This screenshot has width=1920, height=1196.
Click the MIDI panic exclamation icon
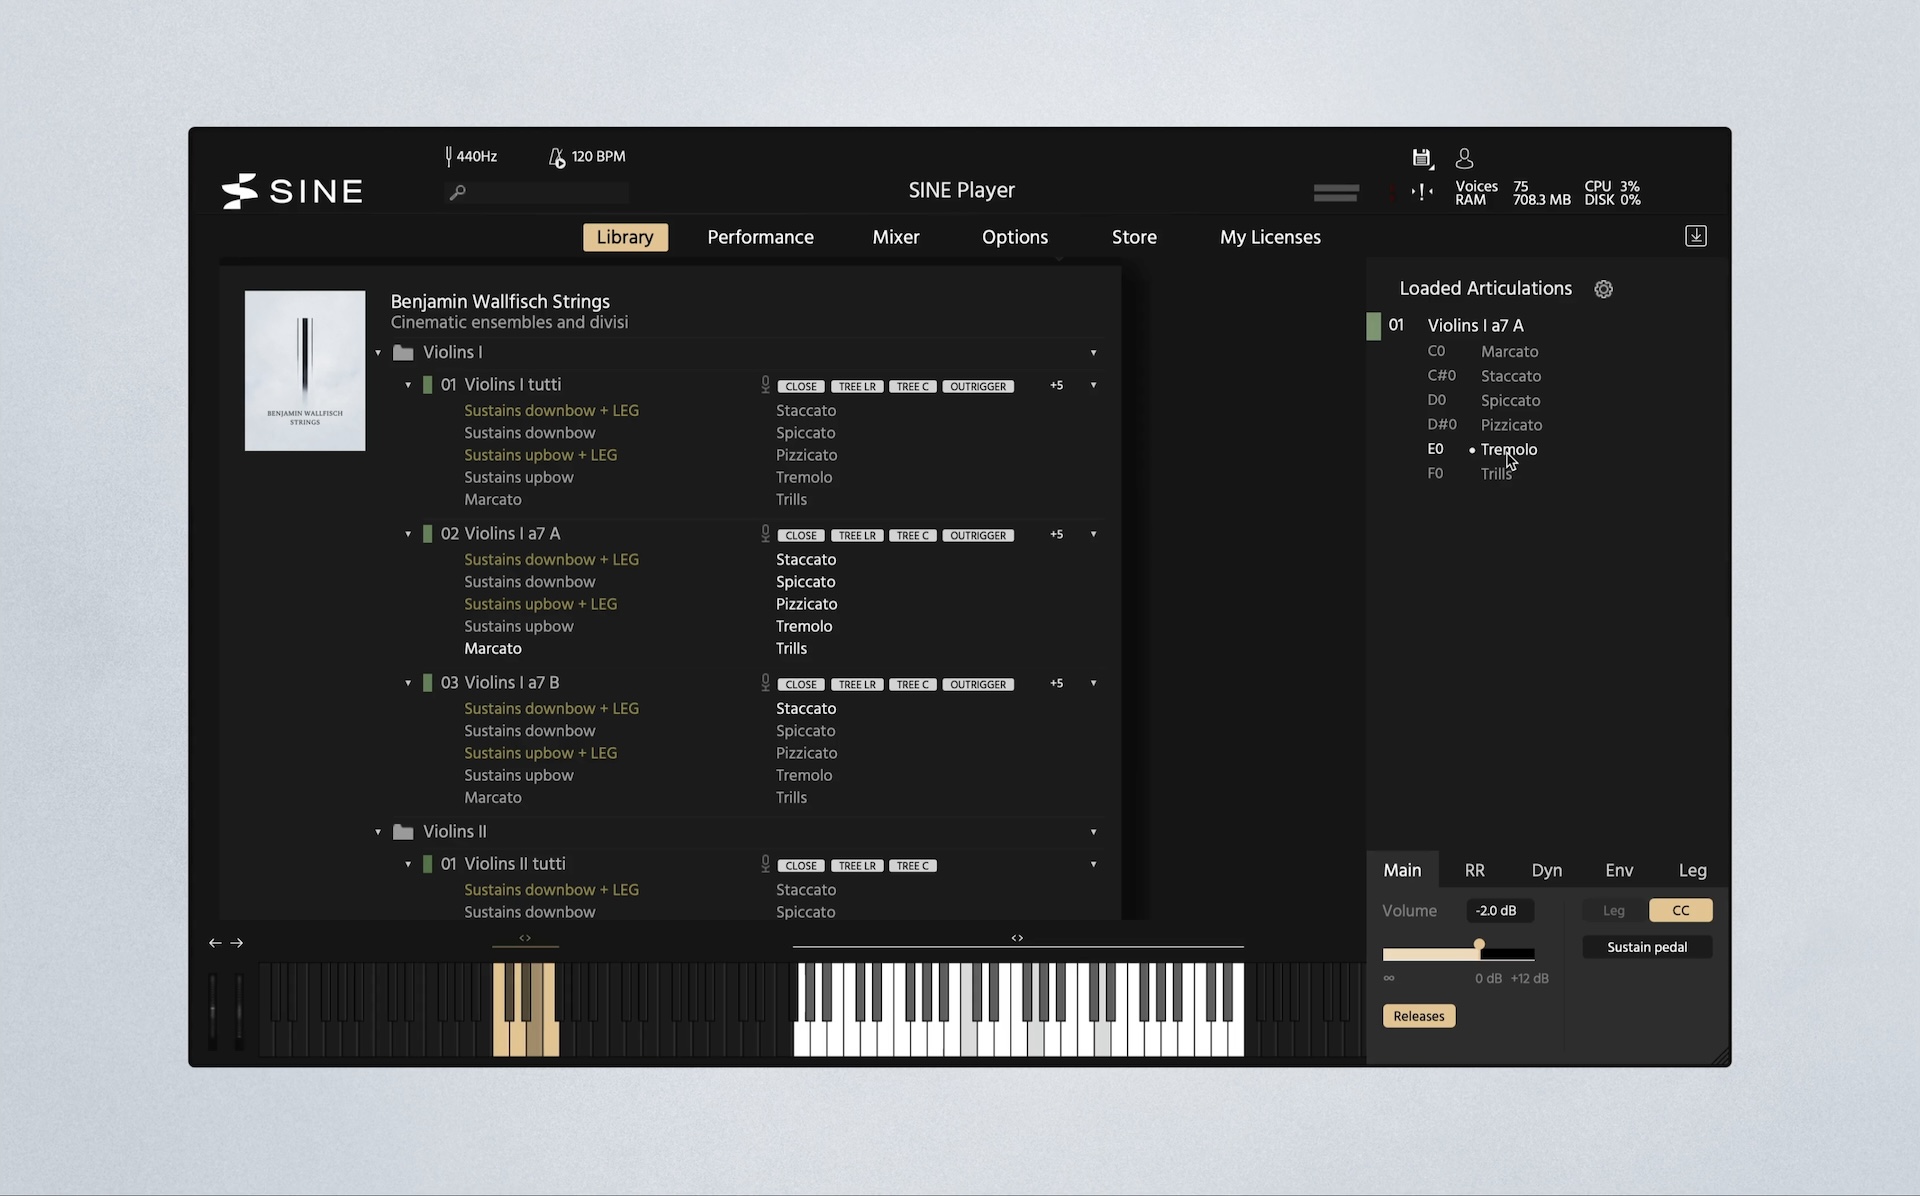pos(1422,192)
